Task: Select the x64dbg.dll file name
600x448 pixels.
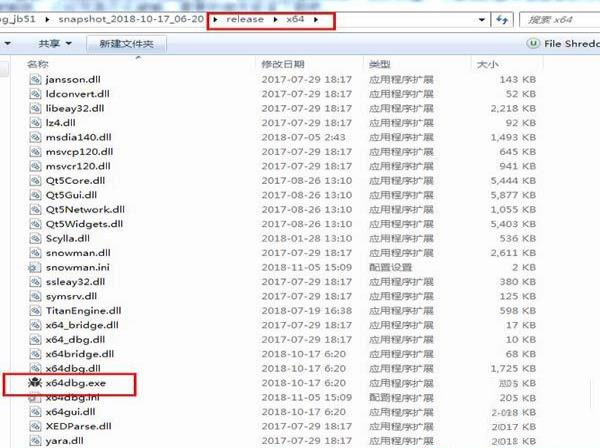Action: coord(73,368)
